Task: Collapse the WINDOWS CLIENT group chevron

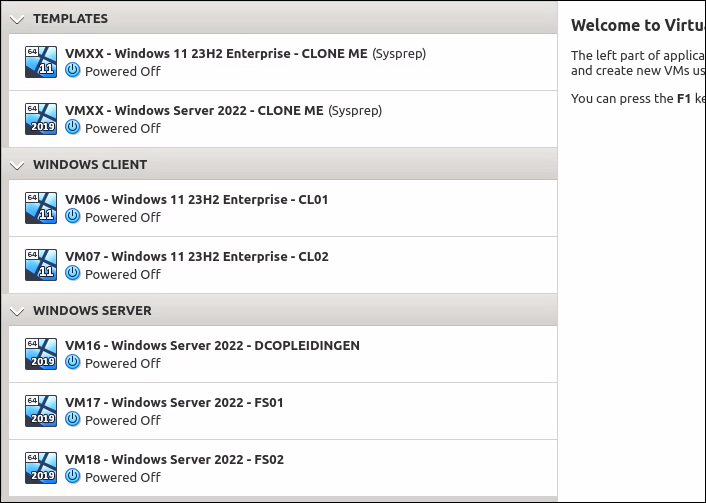Action: coord(17,165)
